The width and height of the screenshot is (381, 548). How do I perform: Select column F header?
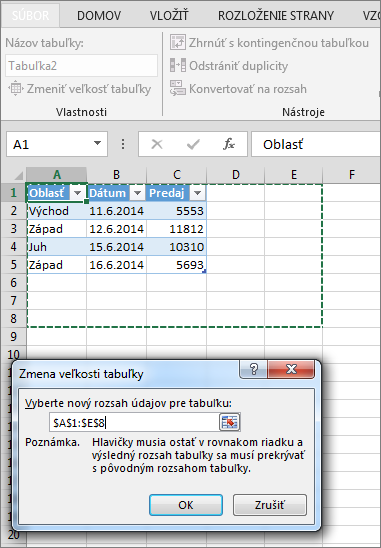[x=352, y=174]
